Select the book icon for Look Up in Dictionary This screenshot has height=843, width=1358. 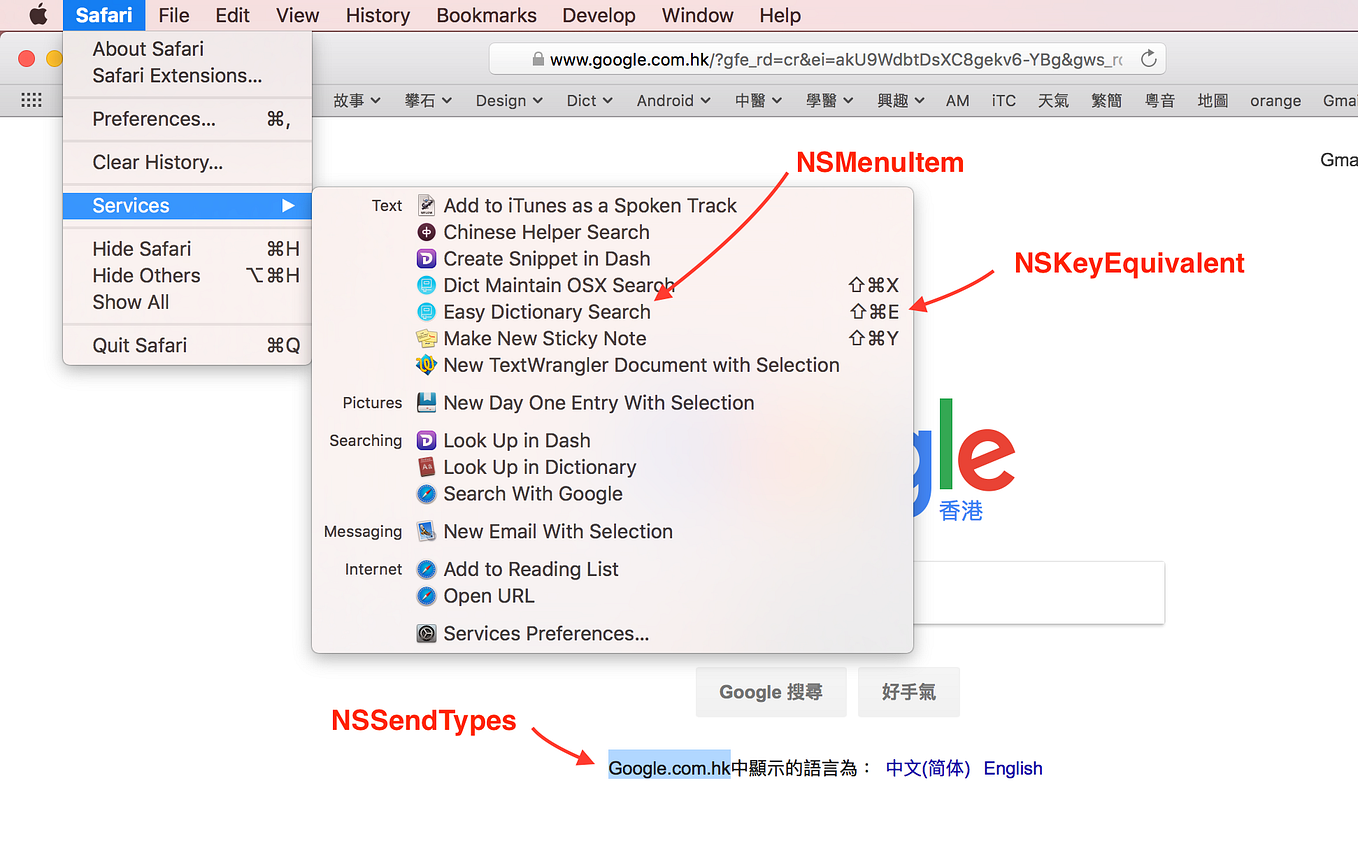pos(427,467)
